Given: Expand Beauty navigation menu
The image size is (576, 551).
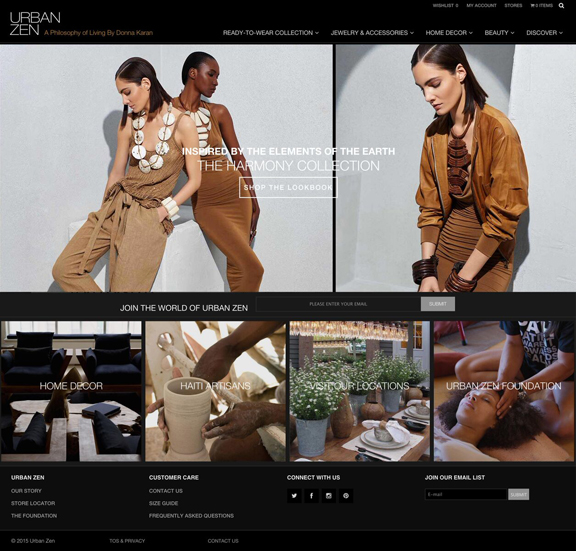Looking at the screenshot, I should pos(499,33).
